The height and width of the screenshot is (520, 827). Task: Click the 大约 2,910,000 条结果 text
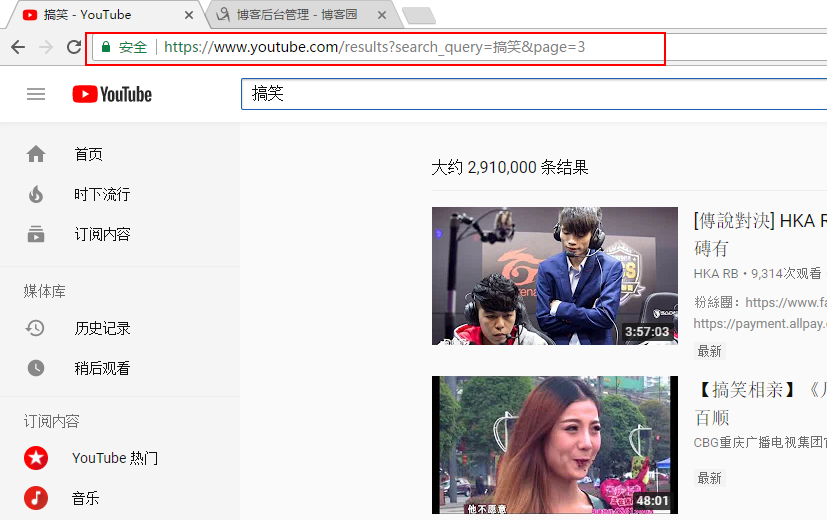[x=510, y=167]
